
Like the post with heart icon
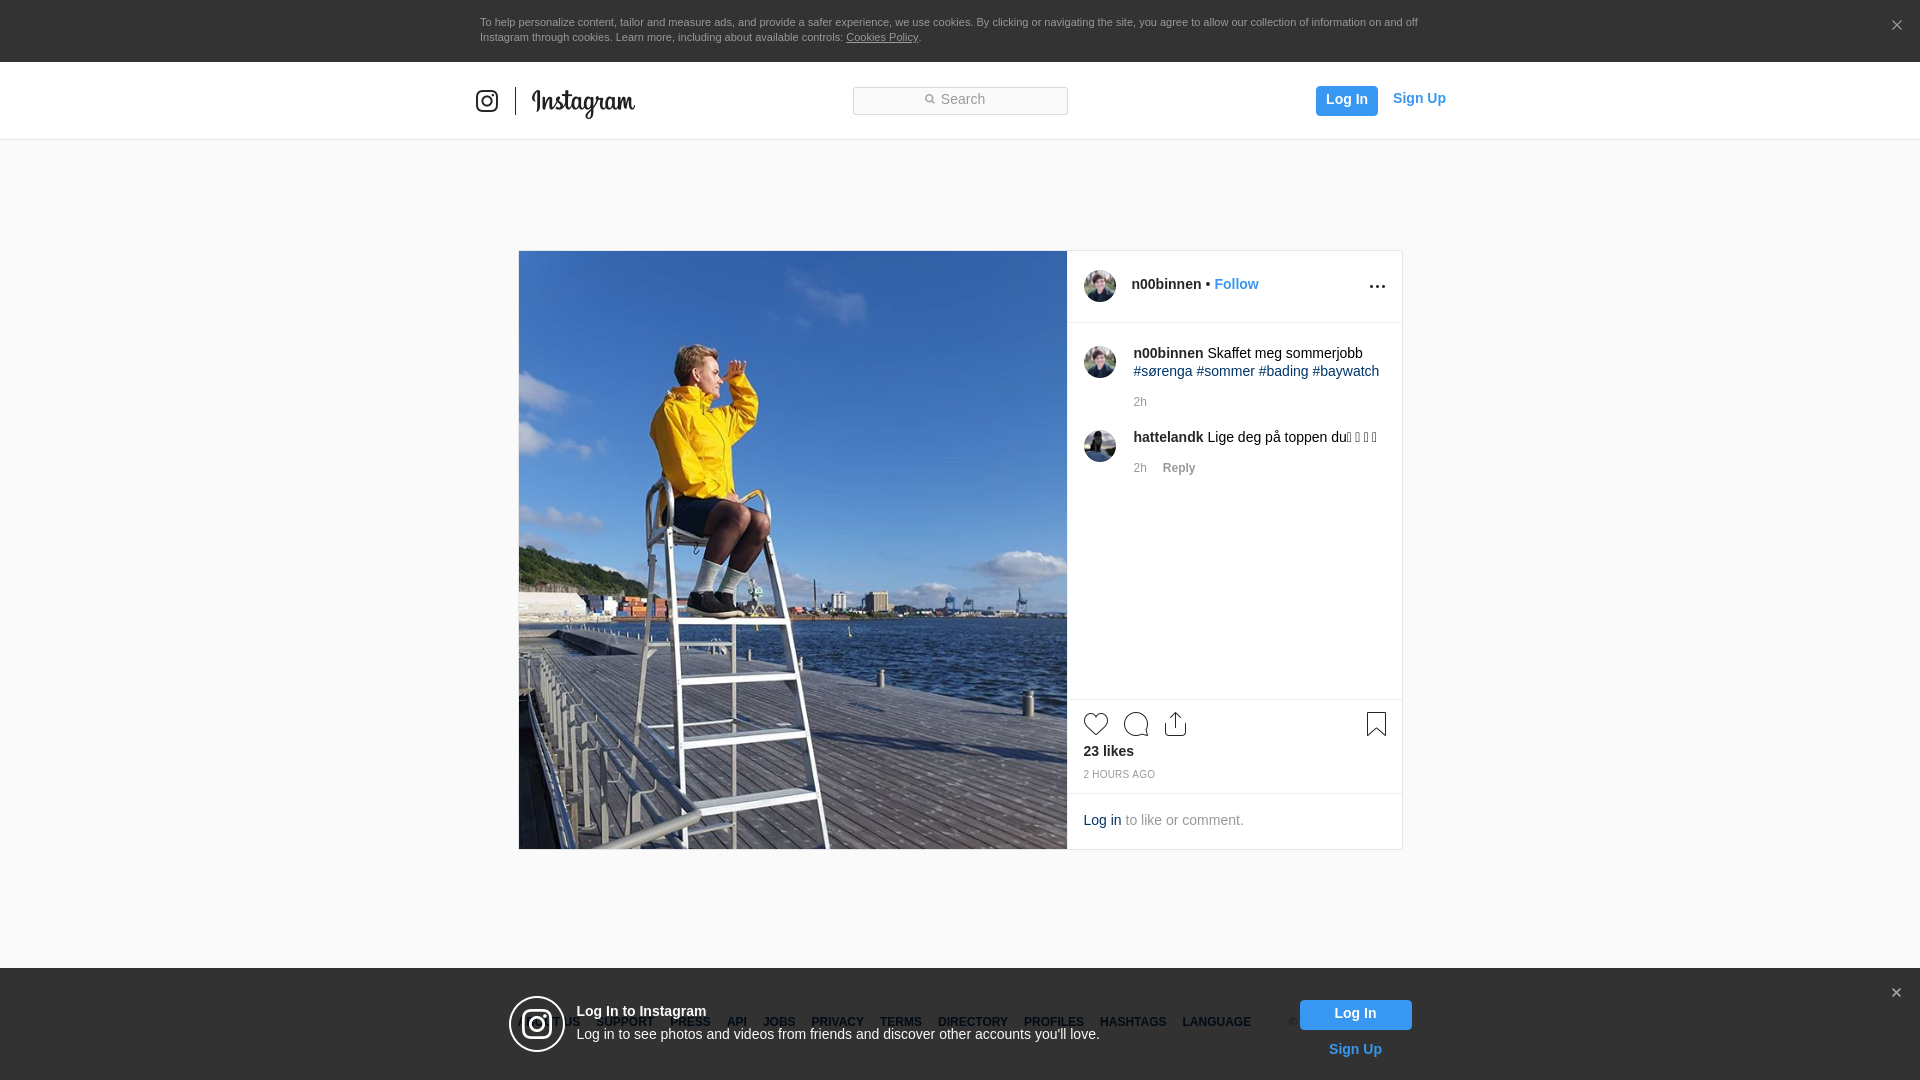click(x=1096, y=724)
